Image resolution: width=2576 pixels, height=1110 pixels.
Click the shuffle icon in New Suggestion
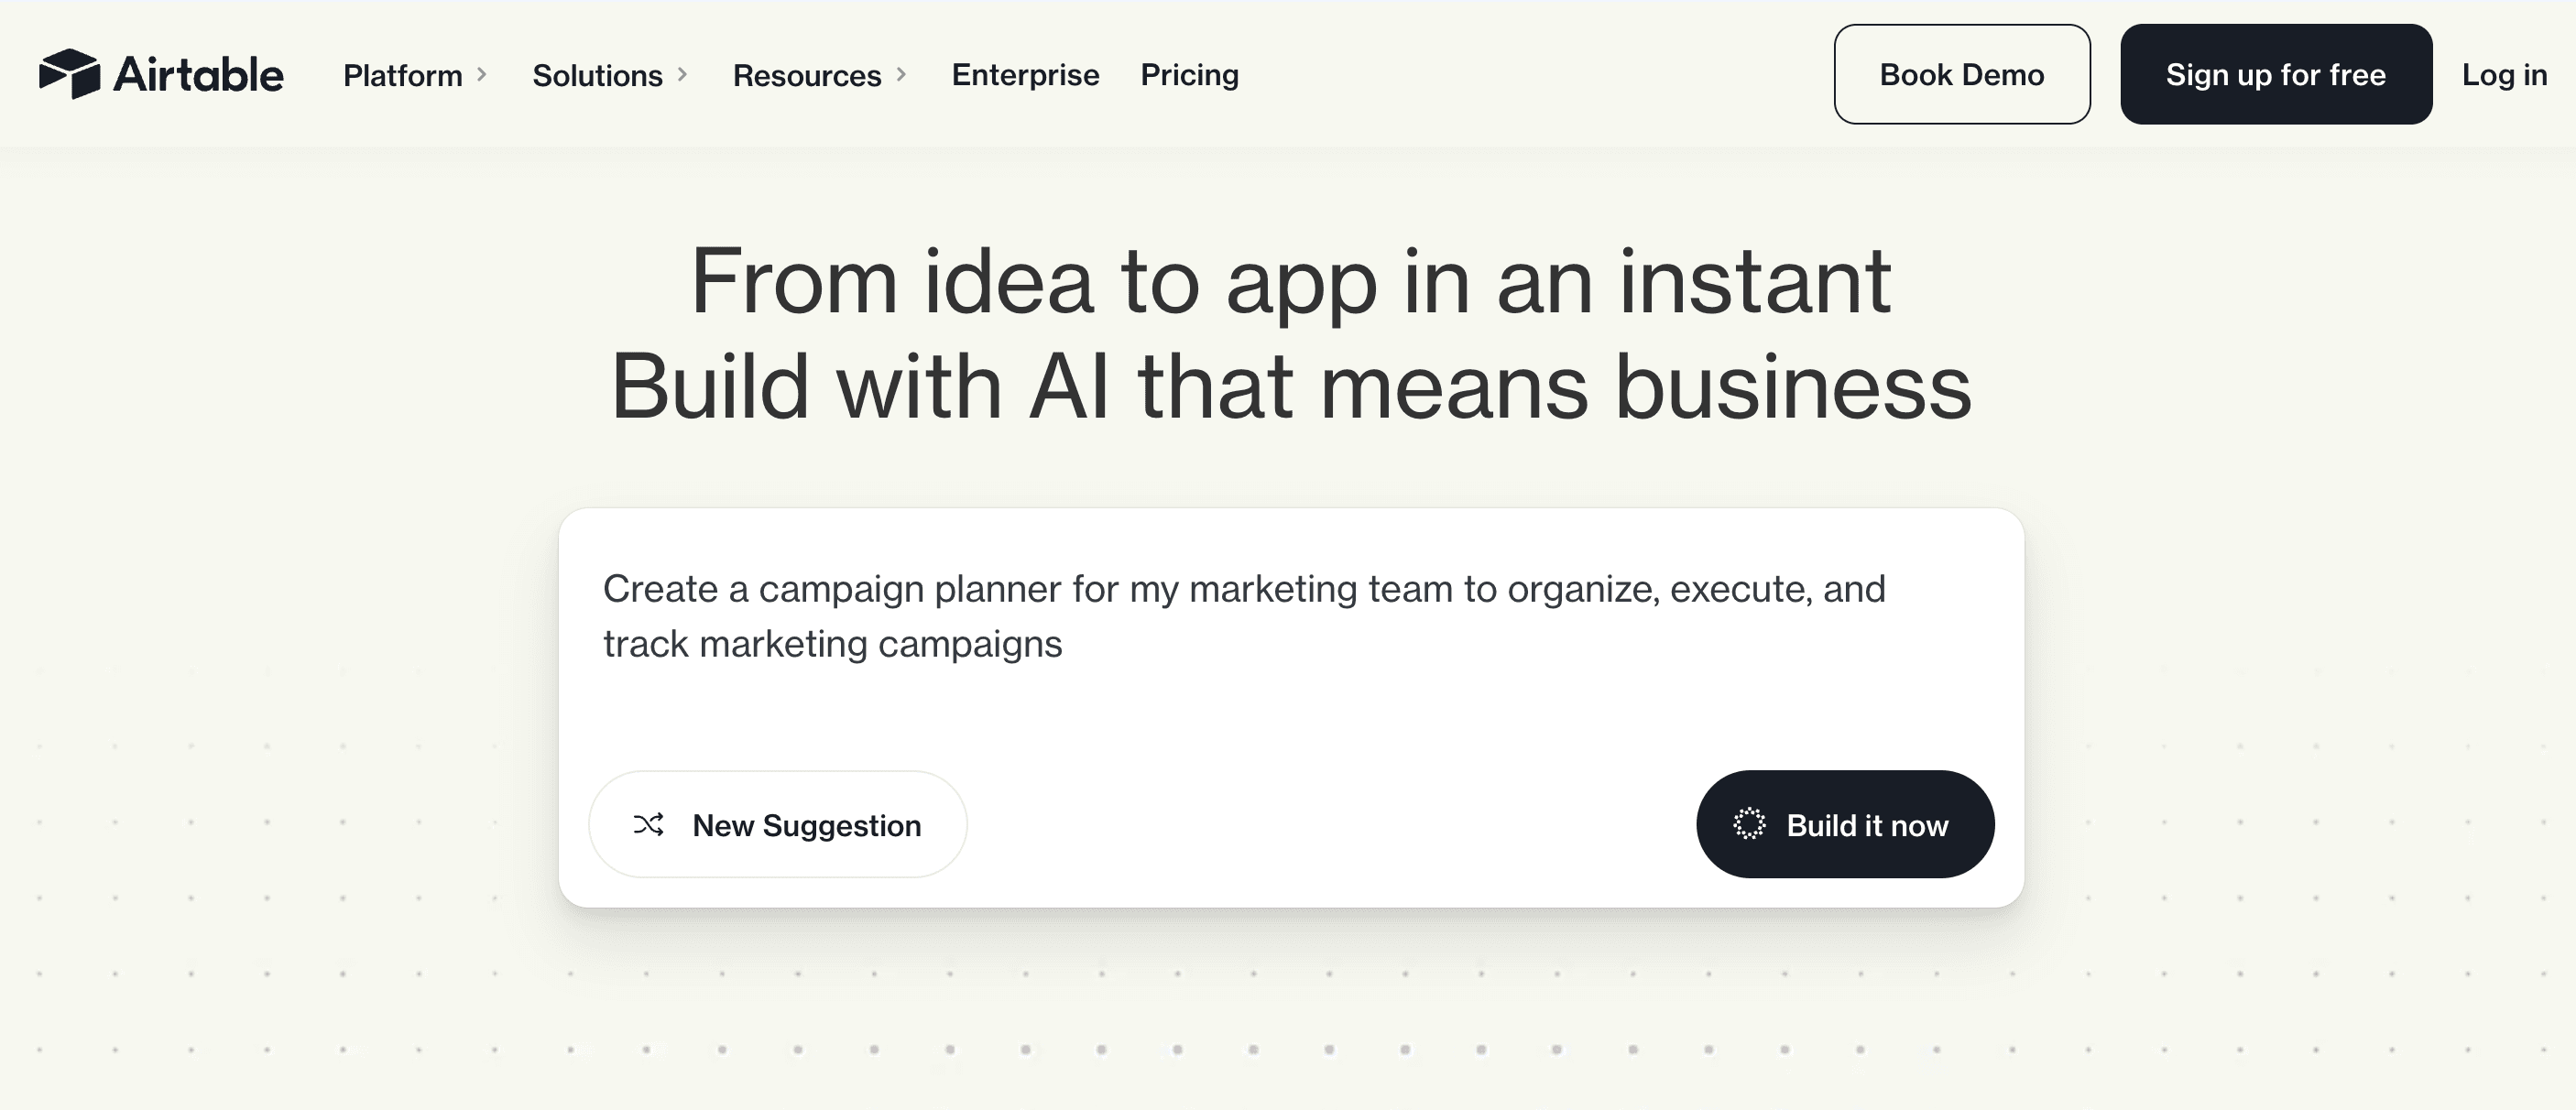point(648,825)
